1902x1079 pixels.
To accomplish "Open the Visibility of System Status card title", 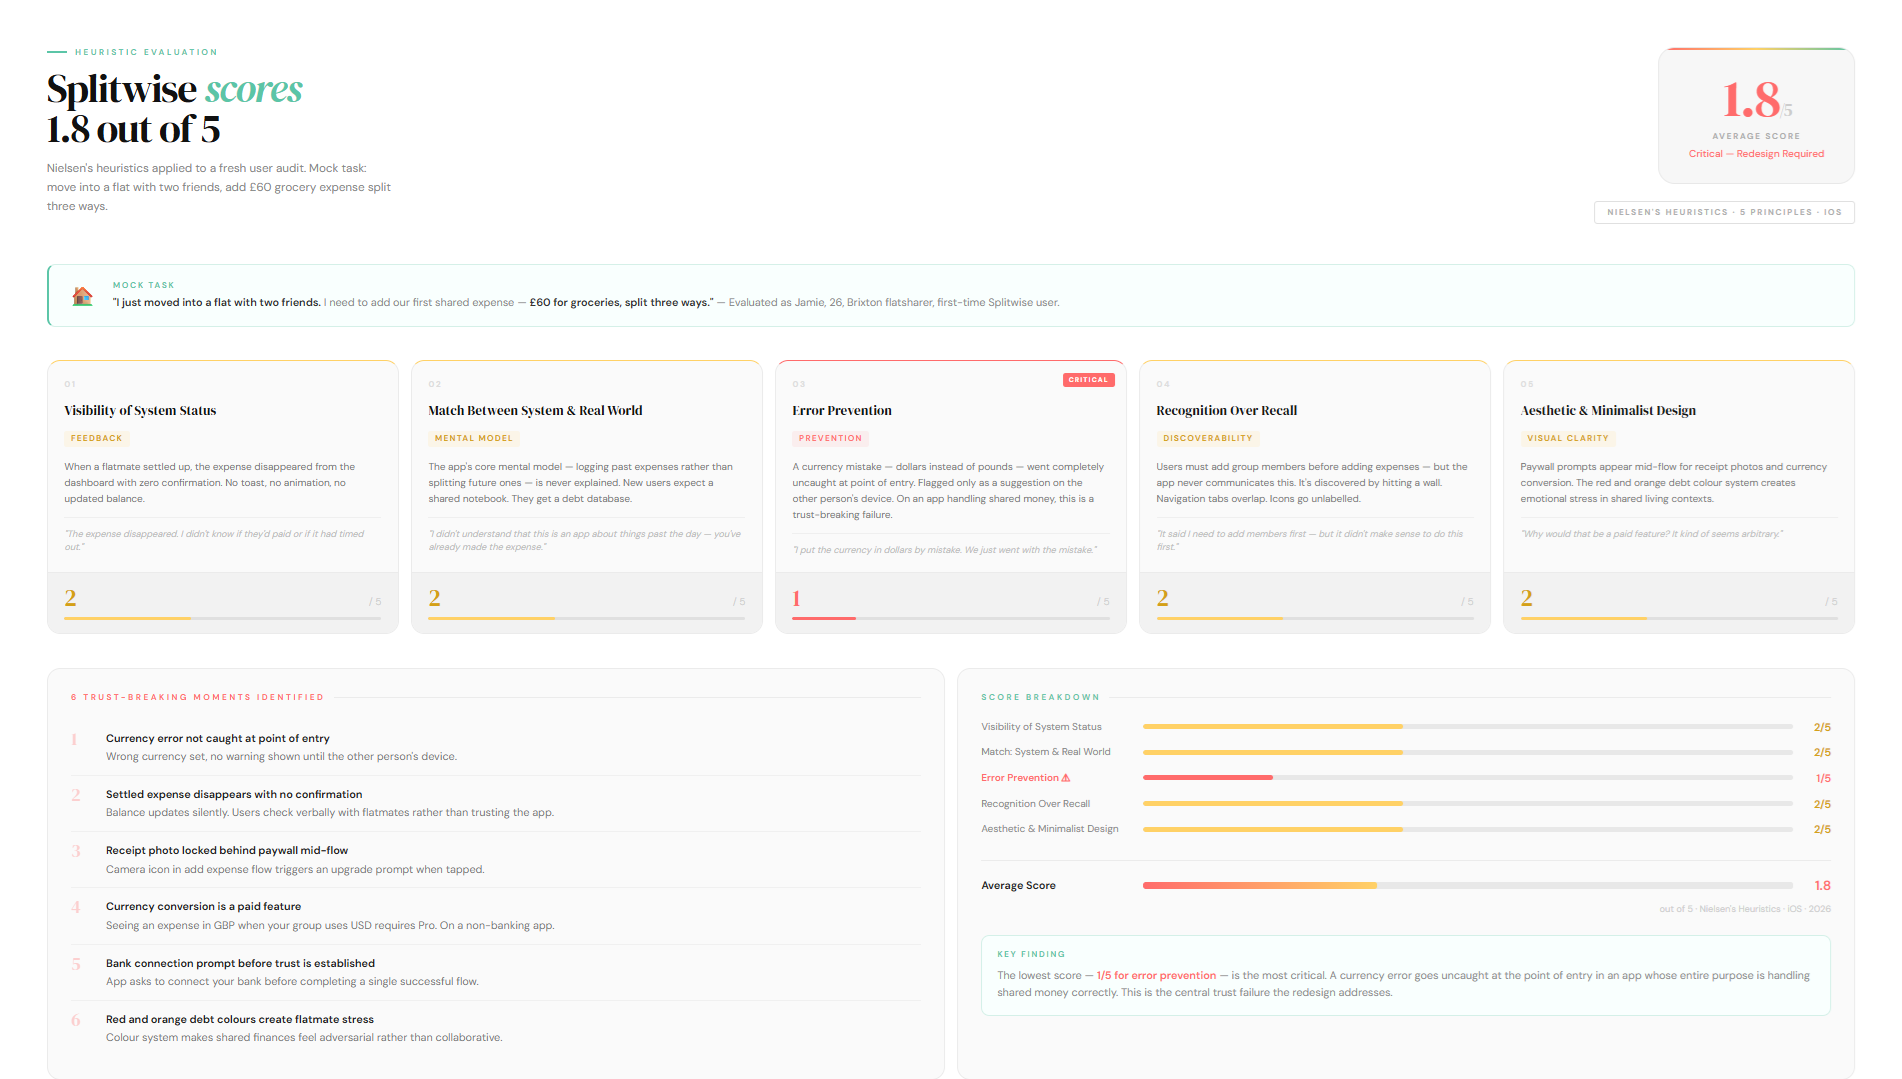I will point(140,411).
